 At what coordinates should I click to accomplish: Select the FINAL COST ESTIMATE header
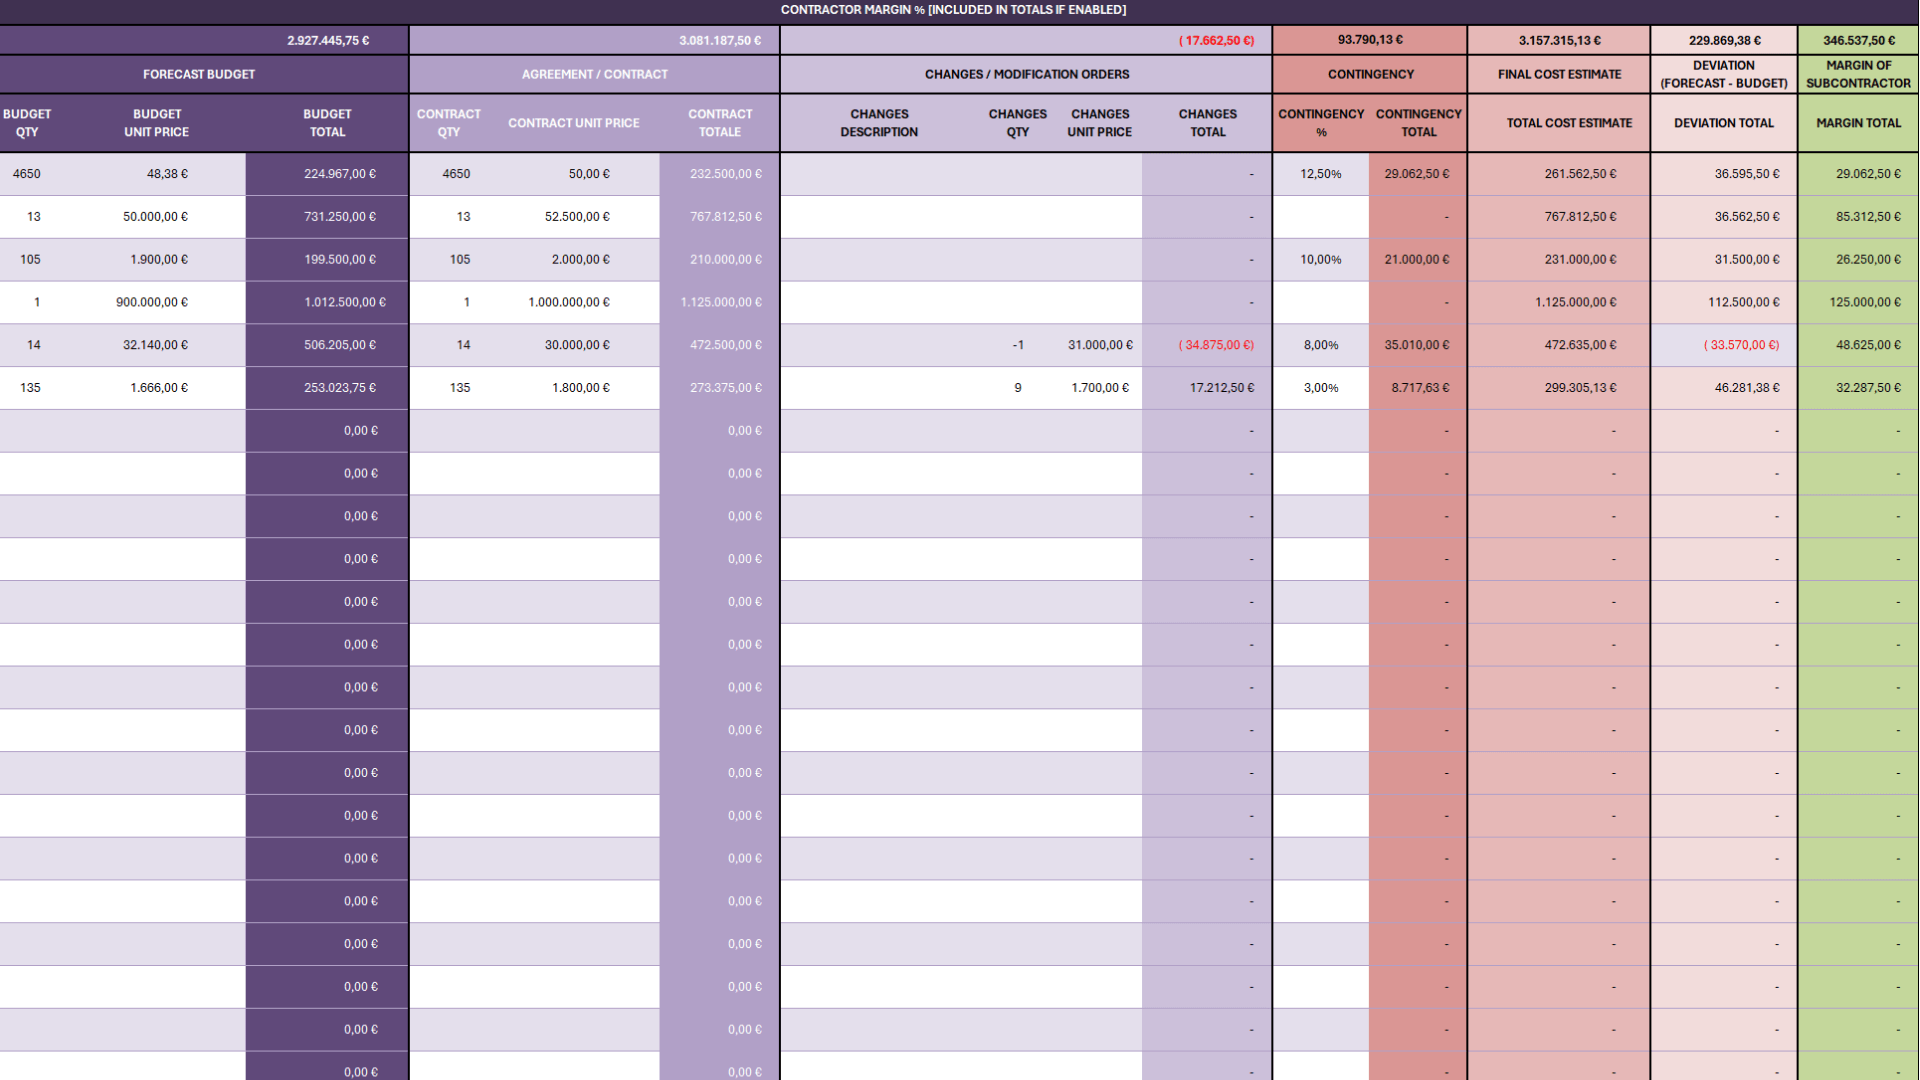tap(1558, 74)
